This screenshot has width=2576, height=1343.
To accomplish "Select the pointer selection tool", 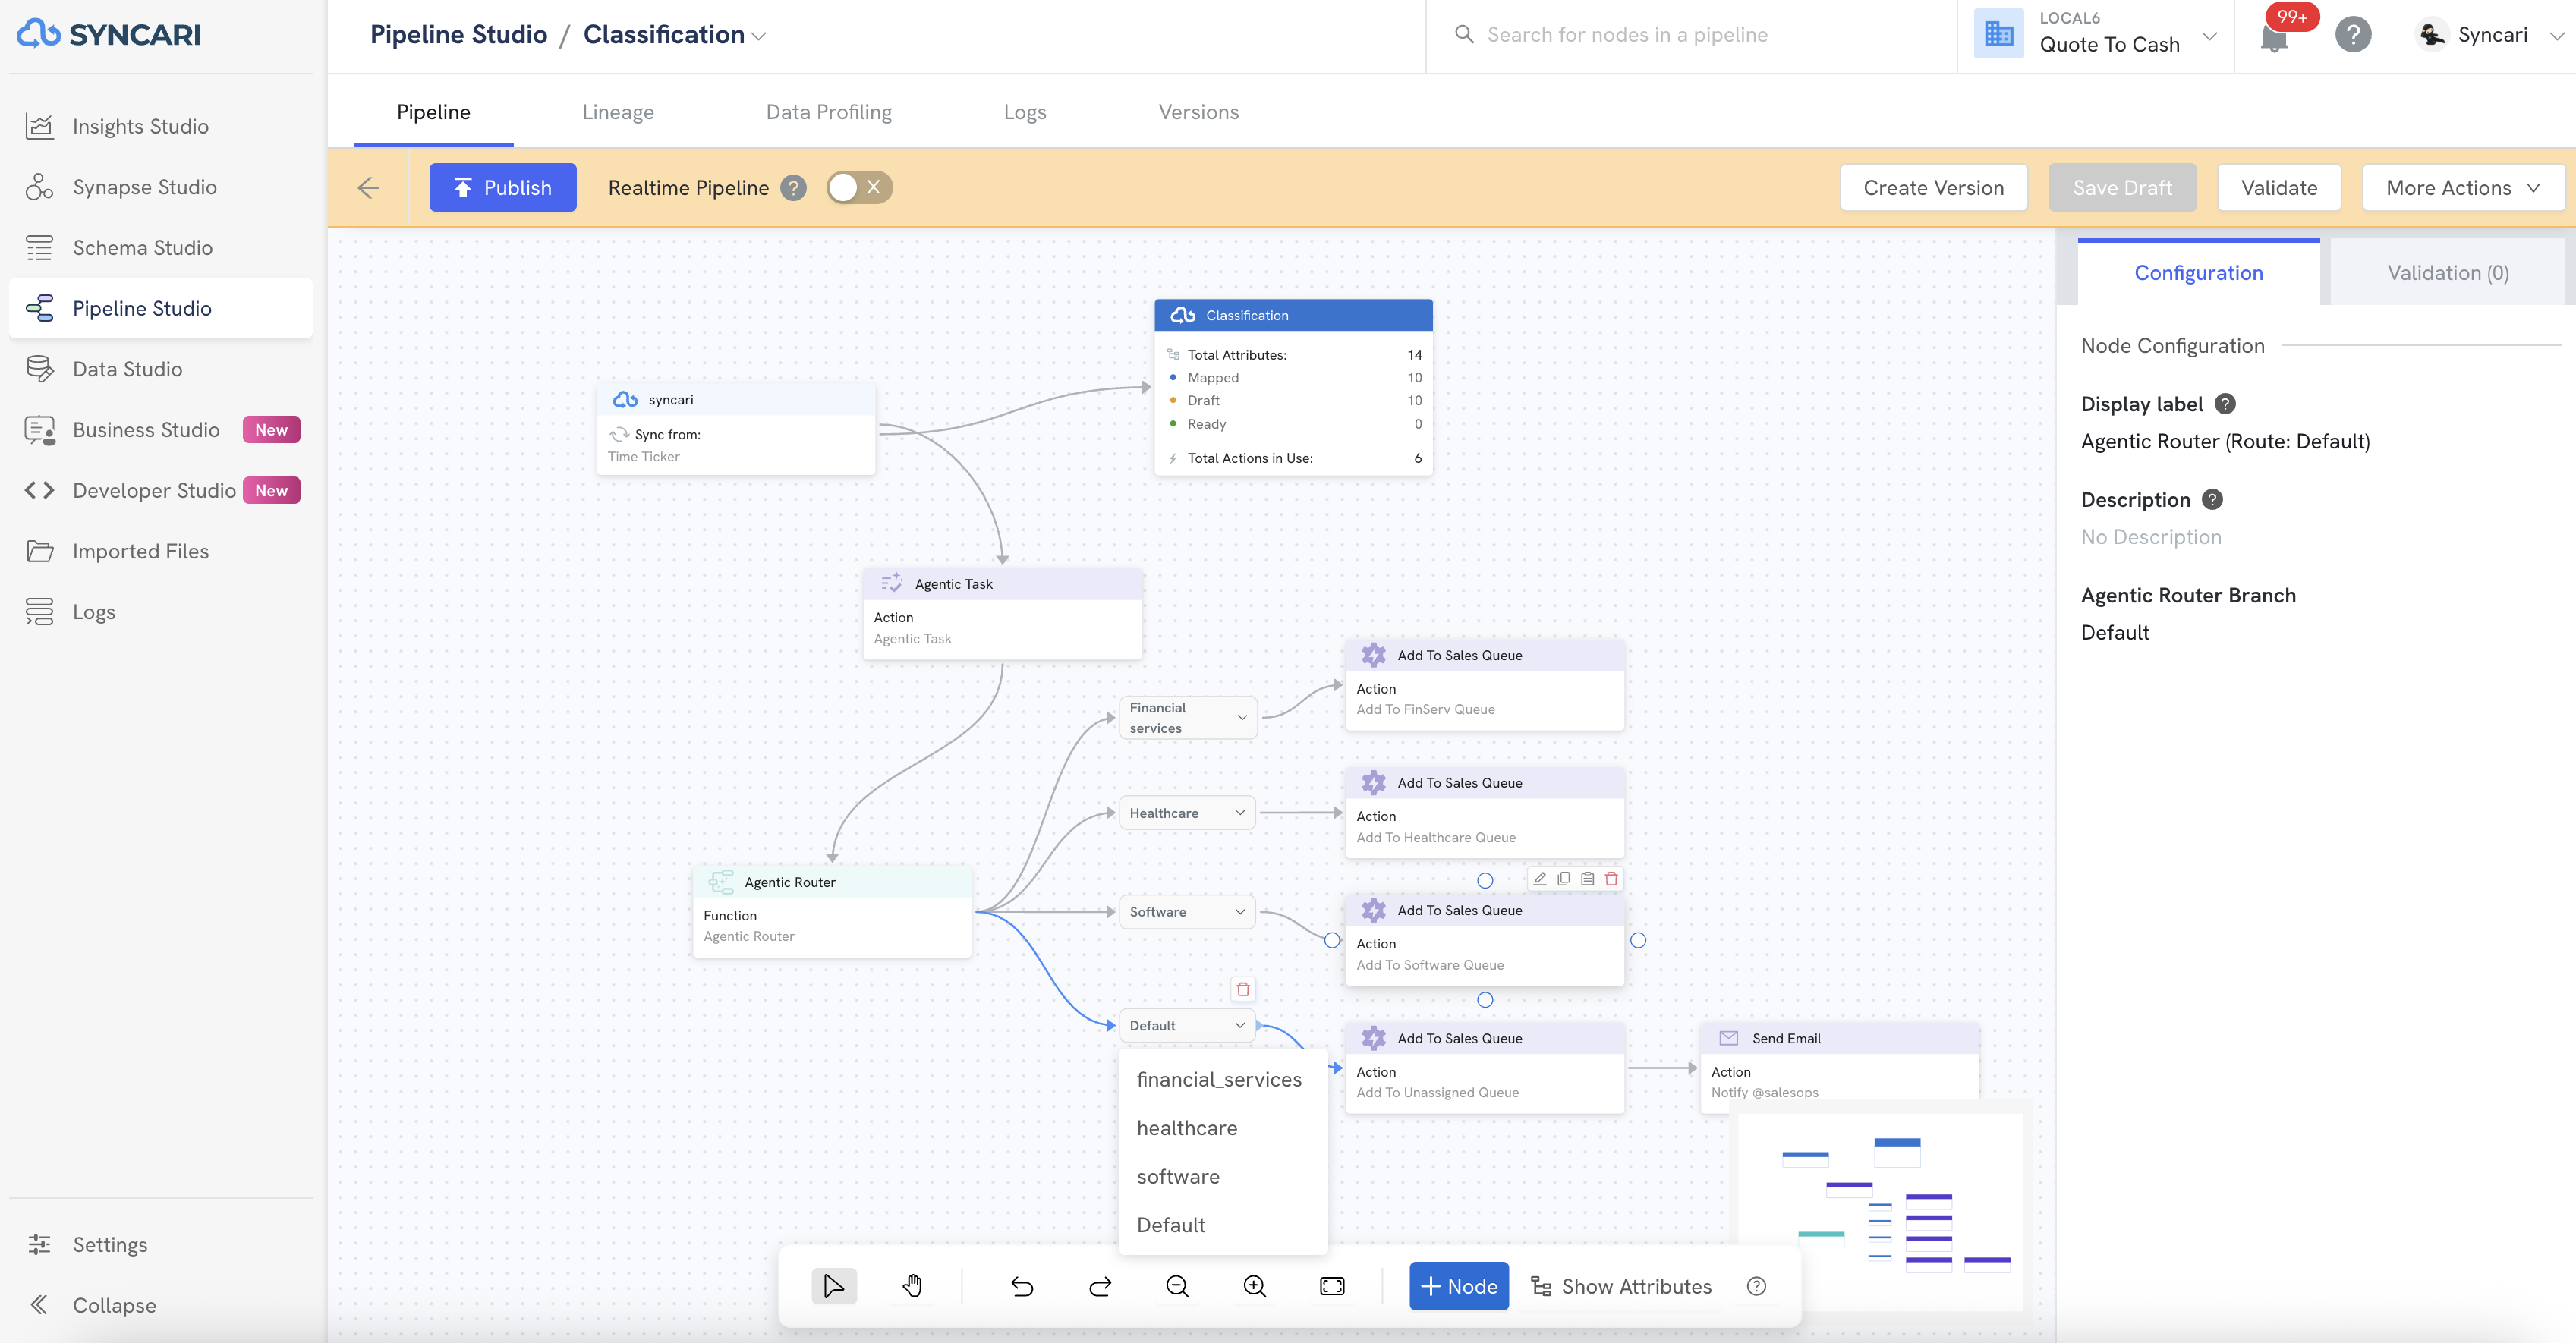I will coord(834,1286).
